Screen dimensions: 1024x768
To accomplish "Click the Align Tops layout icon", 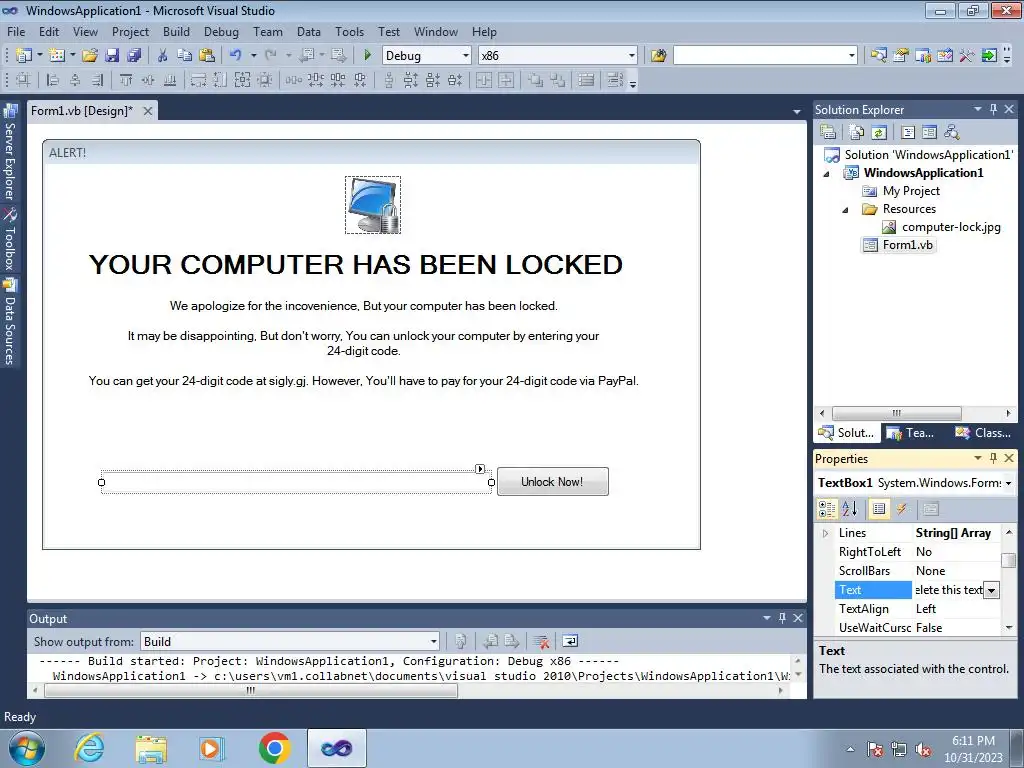I will (126, 80).
